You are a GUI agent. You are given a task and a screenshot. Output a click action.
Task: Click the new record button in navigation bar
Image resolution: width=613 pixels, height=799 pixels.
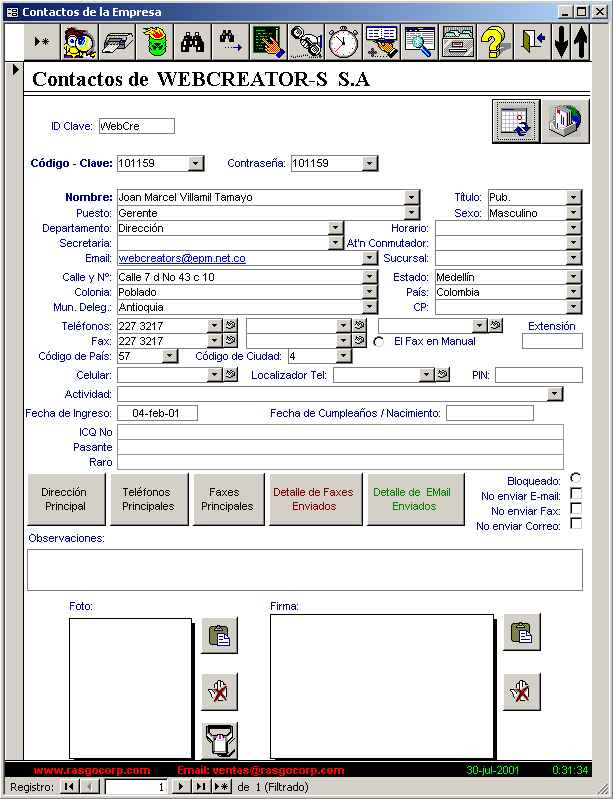[x=222, y=787]
